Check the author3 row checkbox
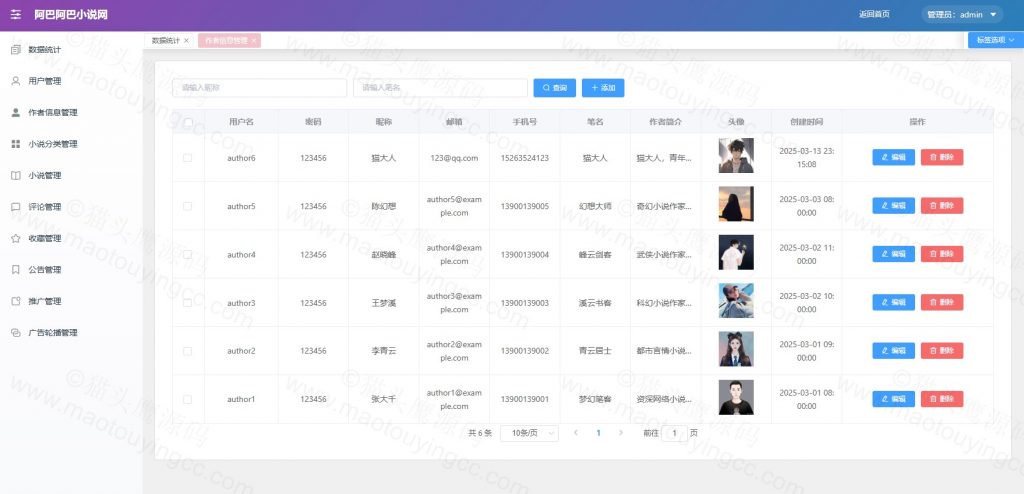Screen dimensions: 1024x494 click(187, 303)
